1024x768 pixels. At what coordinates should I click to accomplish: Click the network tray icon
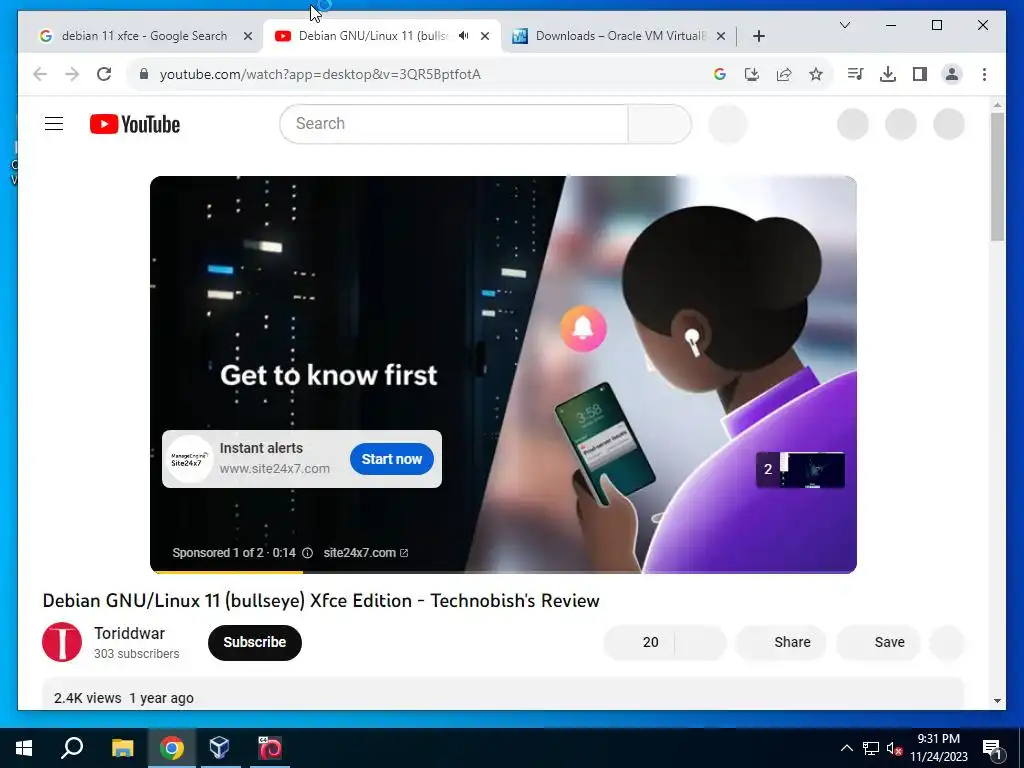tap(871, 748)
